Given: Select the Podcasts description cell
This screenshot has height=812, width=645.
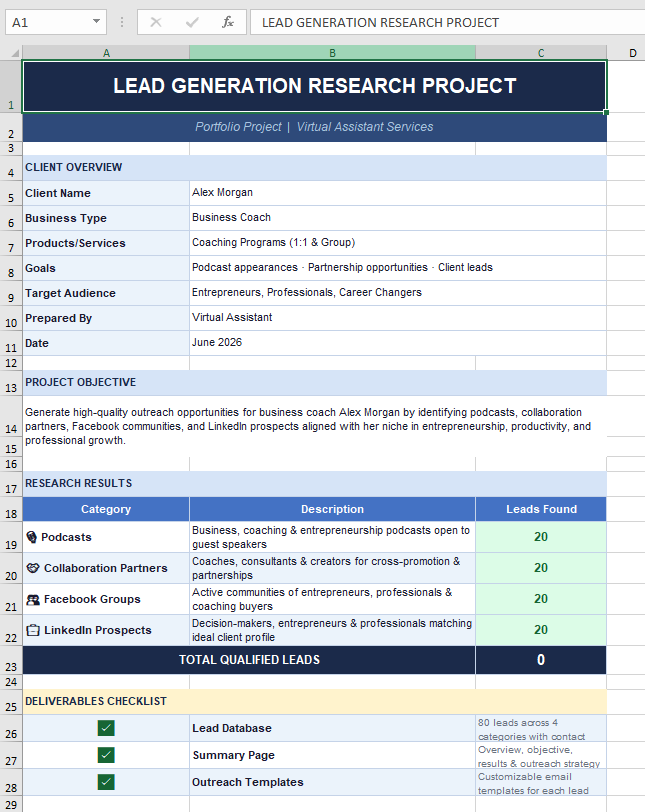Looking at the screenshot, I should [x=332, y=537].
